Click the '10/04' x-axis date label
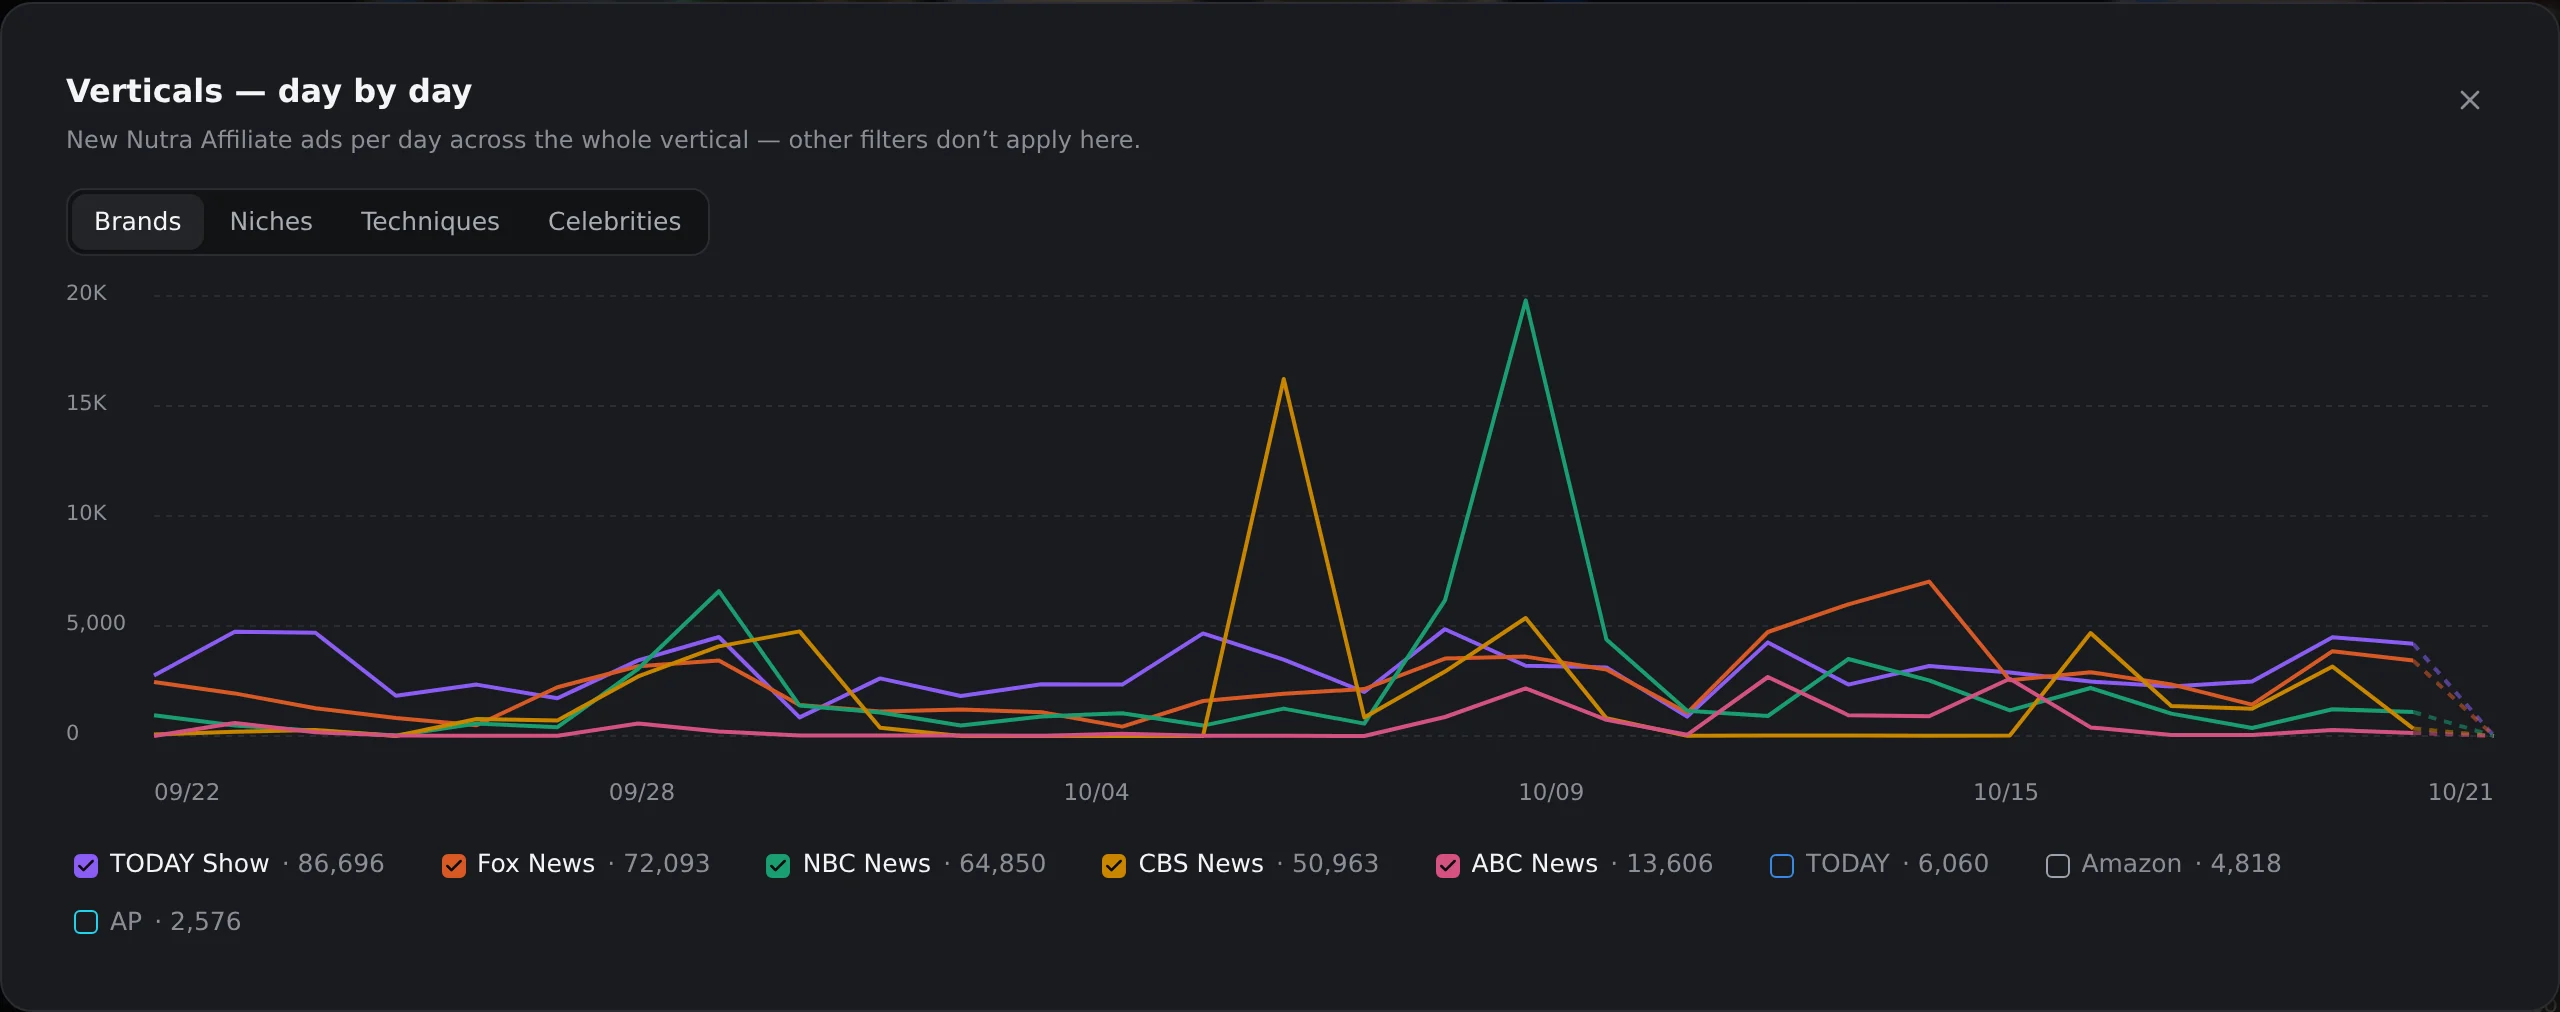The image size is (2560, 1012). point(1096,792)
